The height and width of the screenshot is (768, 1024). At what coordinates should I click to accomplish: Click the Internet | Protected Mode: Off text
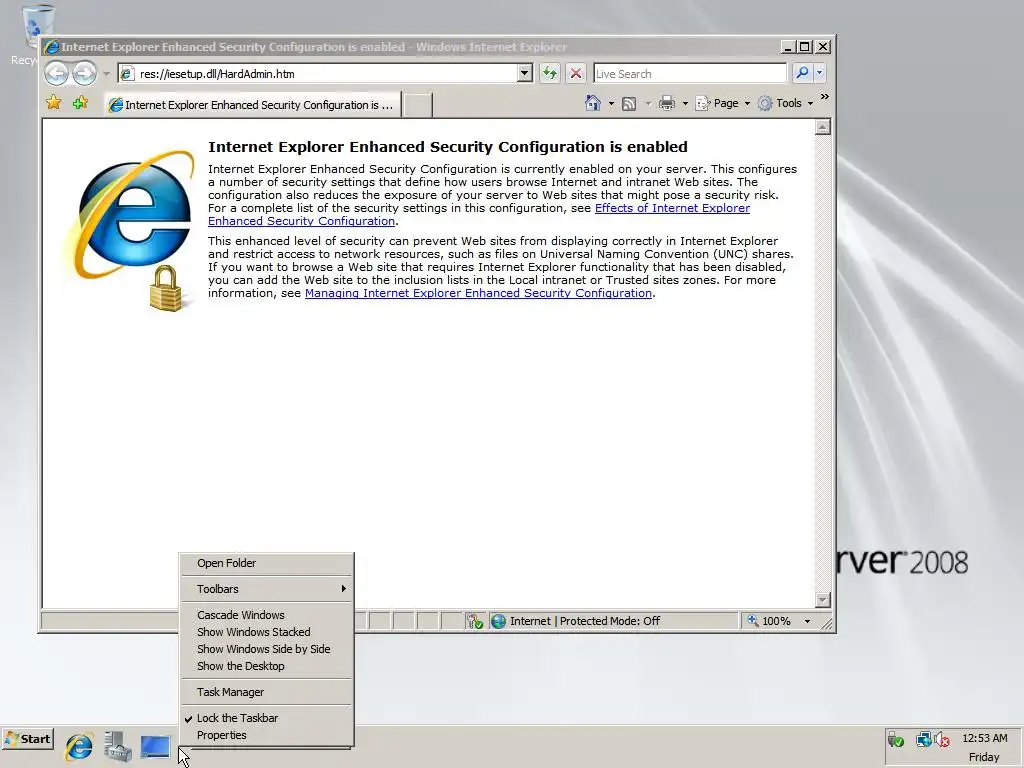[x=584, y=621]
